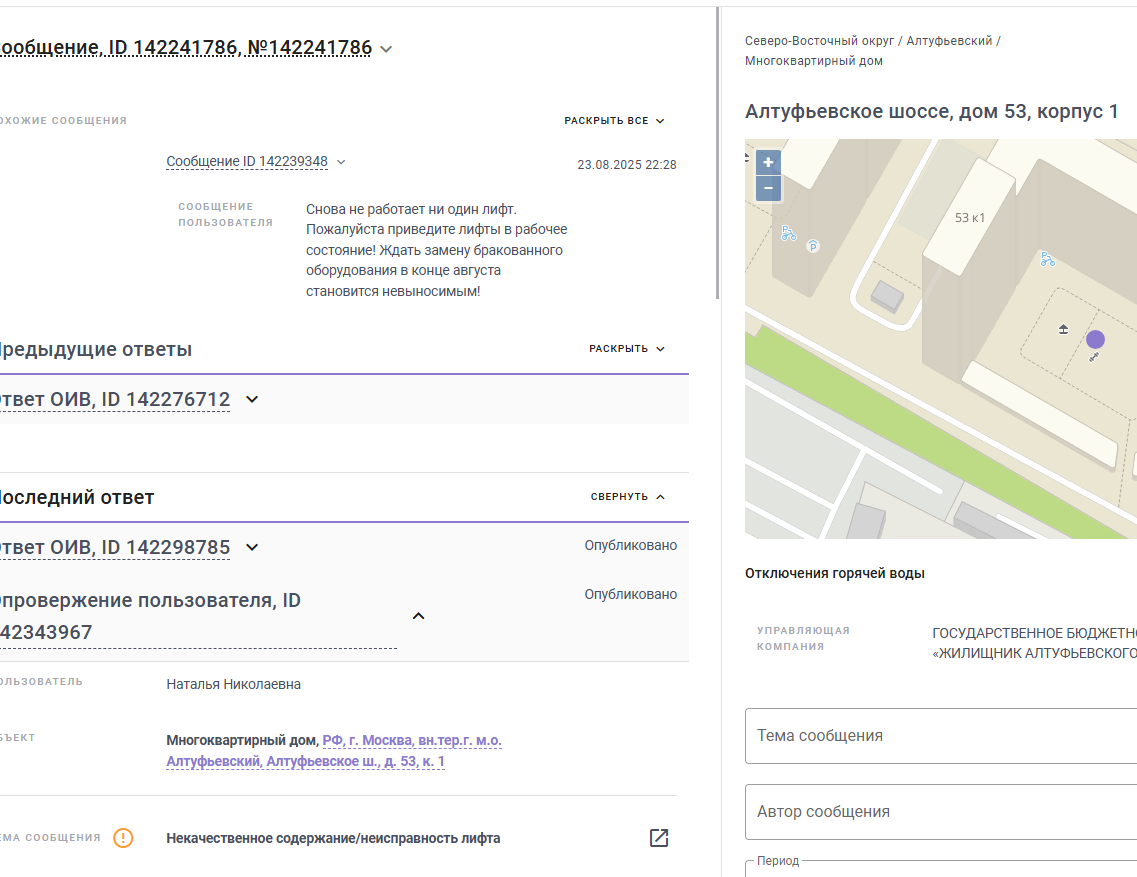Expand Сообщение ID 142239348 chevron
The image size is (1137, 877).
point(341,162)
